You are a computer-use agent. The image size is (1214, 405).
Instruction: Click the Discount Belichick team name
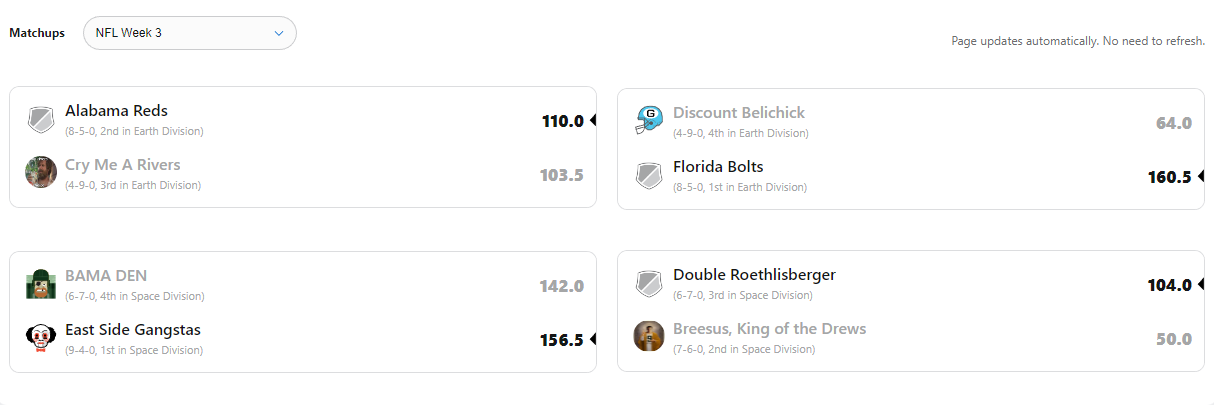738,113
